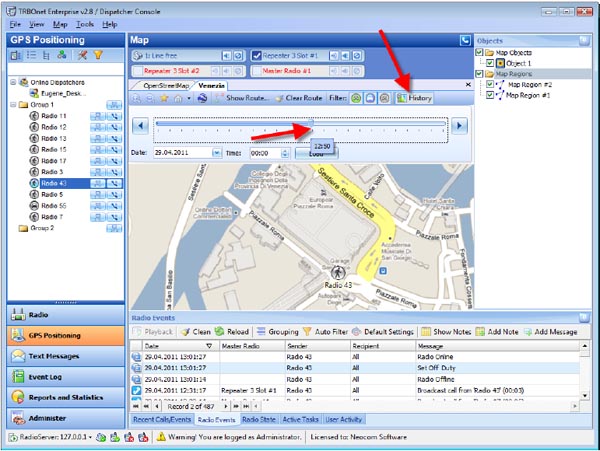Image resolution: width=600 pixels, height=451 pixels.
Task: Open the Tools menu
Action: [x=85, y=24]
